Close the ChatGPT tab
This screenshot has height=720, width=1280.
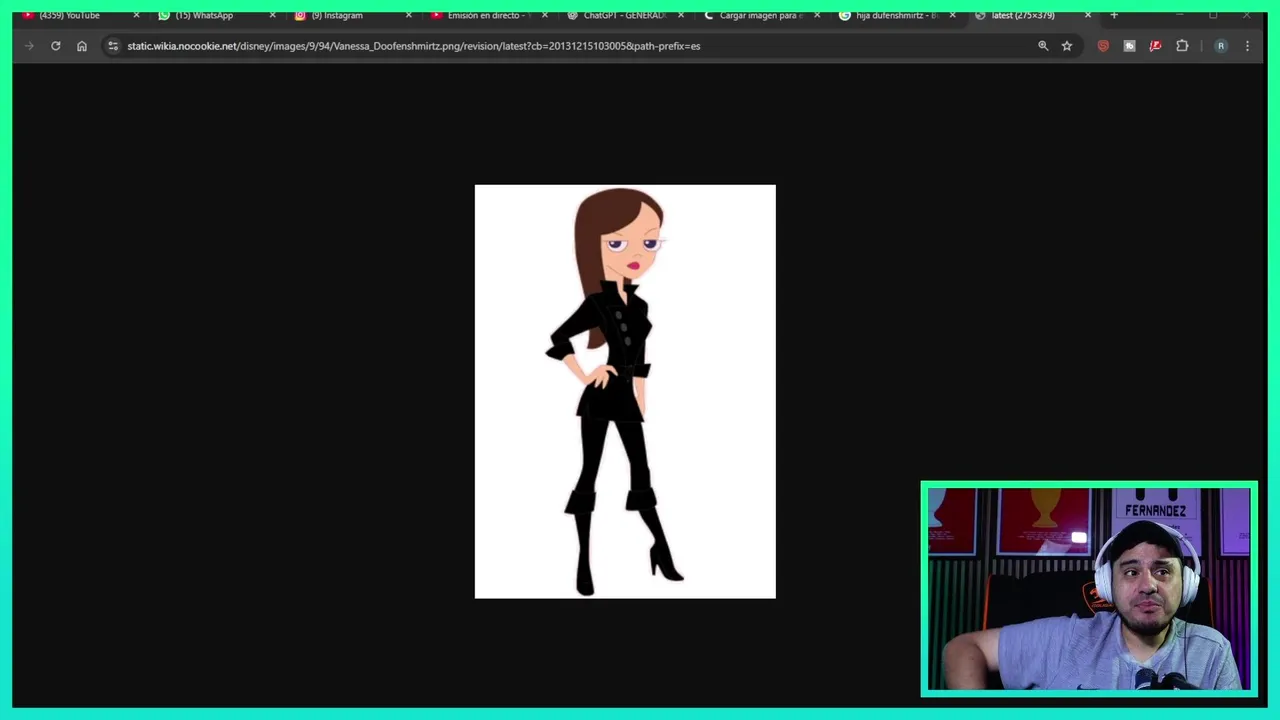click(681, 15)
